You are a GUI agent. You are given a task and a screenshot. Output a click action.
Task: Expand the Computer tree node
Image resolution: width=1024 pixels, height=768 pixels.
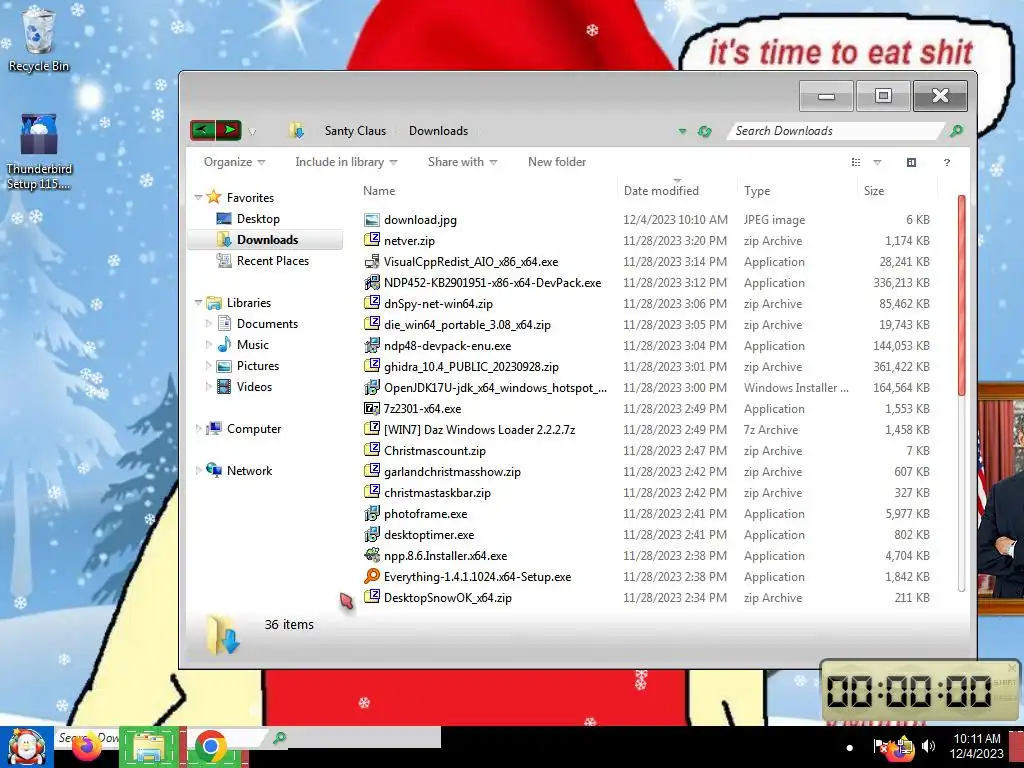[x=198, y=429]
